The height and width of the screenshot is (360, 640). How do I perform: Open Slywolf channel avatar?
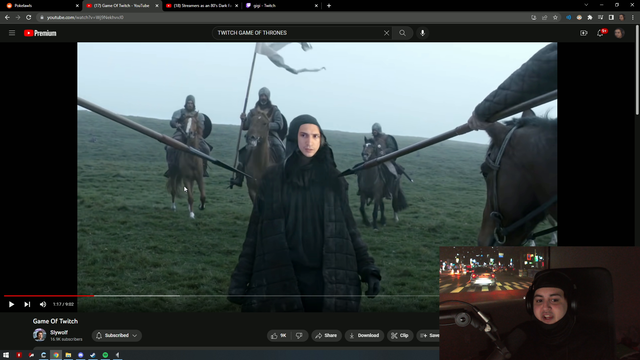pyautogui.click(x=40, y=335)
